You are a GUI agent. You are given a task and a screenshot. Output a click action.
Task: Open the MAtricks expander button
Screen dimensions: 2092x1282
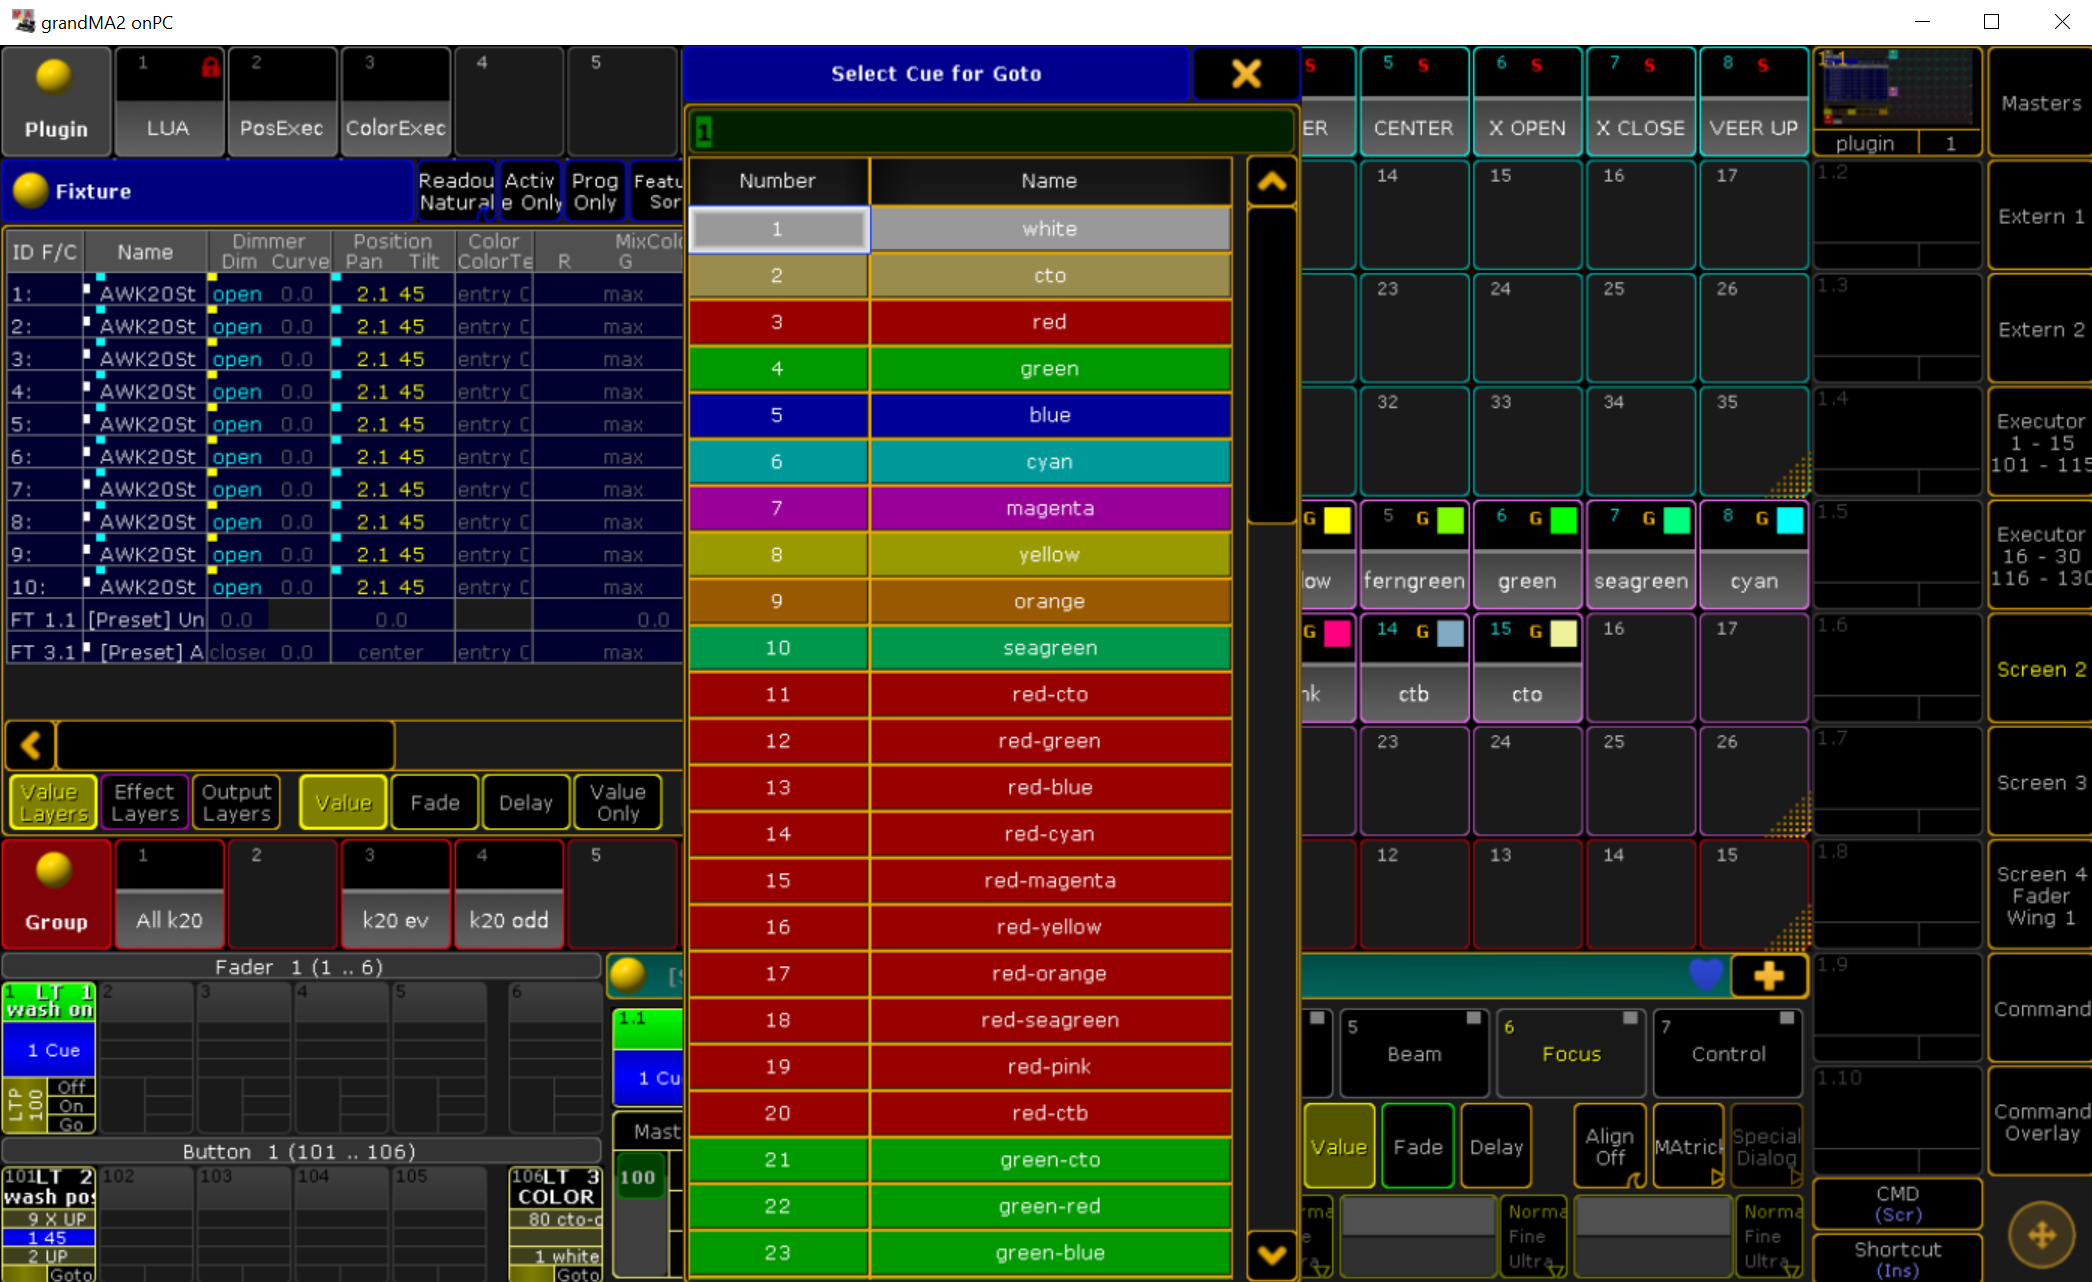1689,1146
